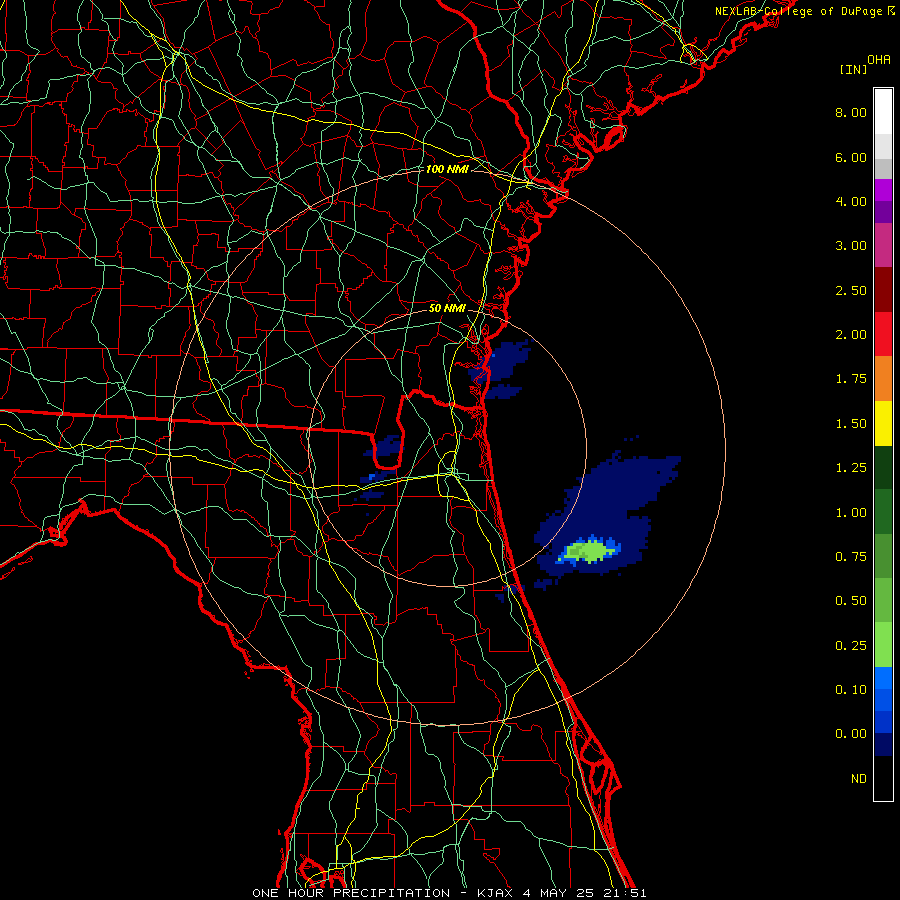Click the ND legend label

coord(859,779)
